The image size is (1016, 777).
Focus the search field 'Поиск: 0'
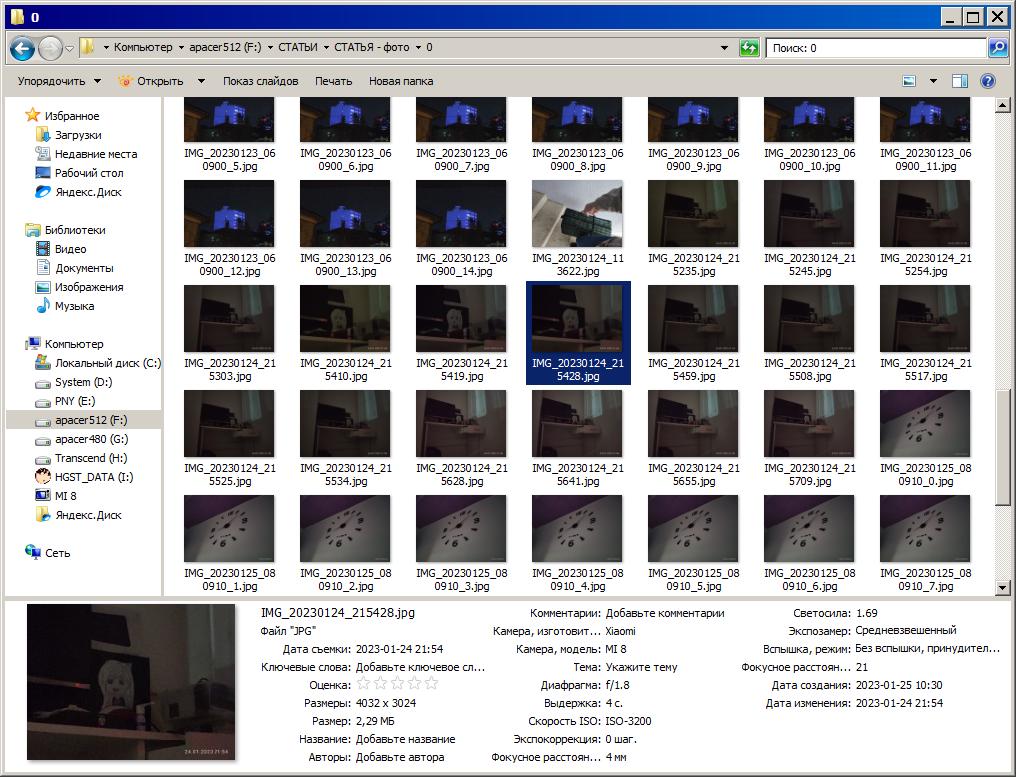pos(876,48)
